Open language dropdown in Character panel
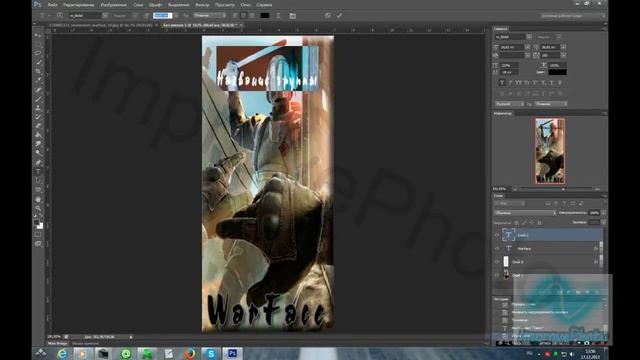Image resolution: width=640 pixels, height=360 pixels. [x=509, y=104]
